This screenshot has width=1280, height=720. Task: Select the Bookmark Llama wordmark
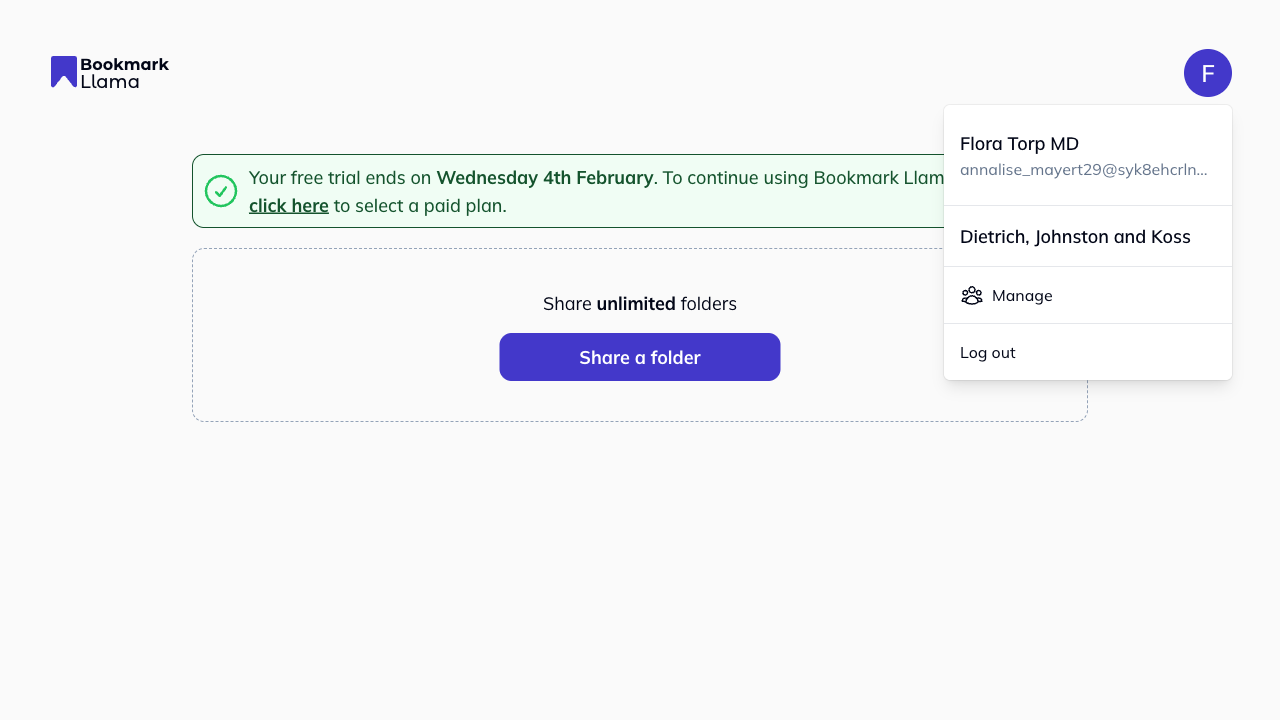pos(123,72)
